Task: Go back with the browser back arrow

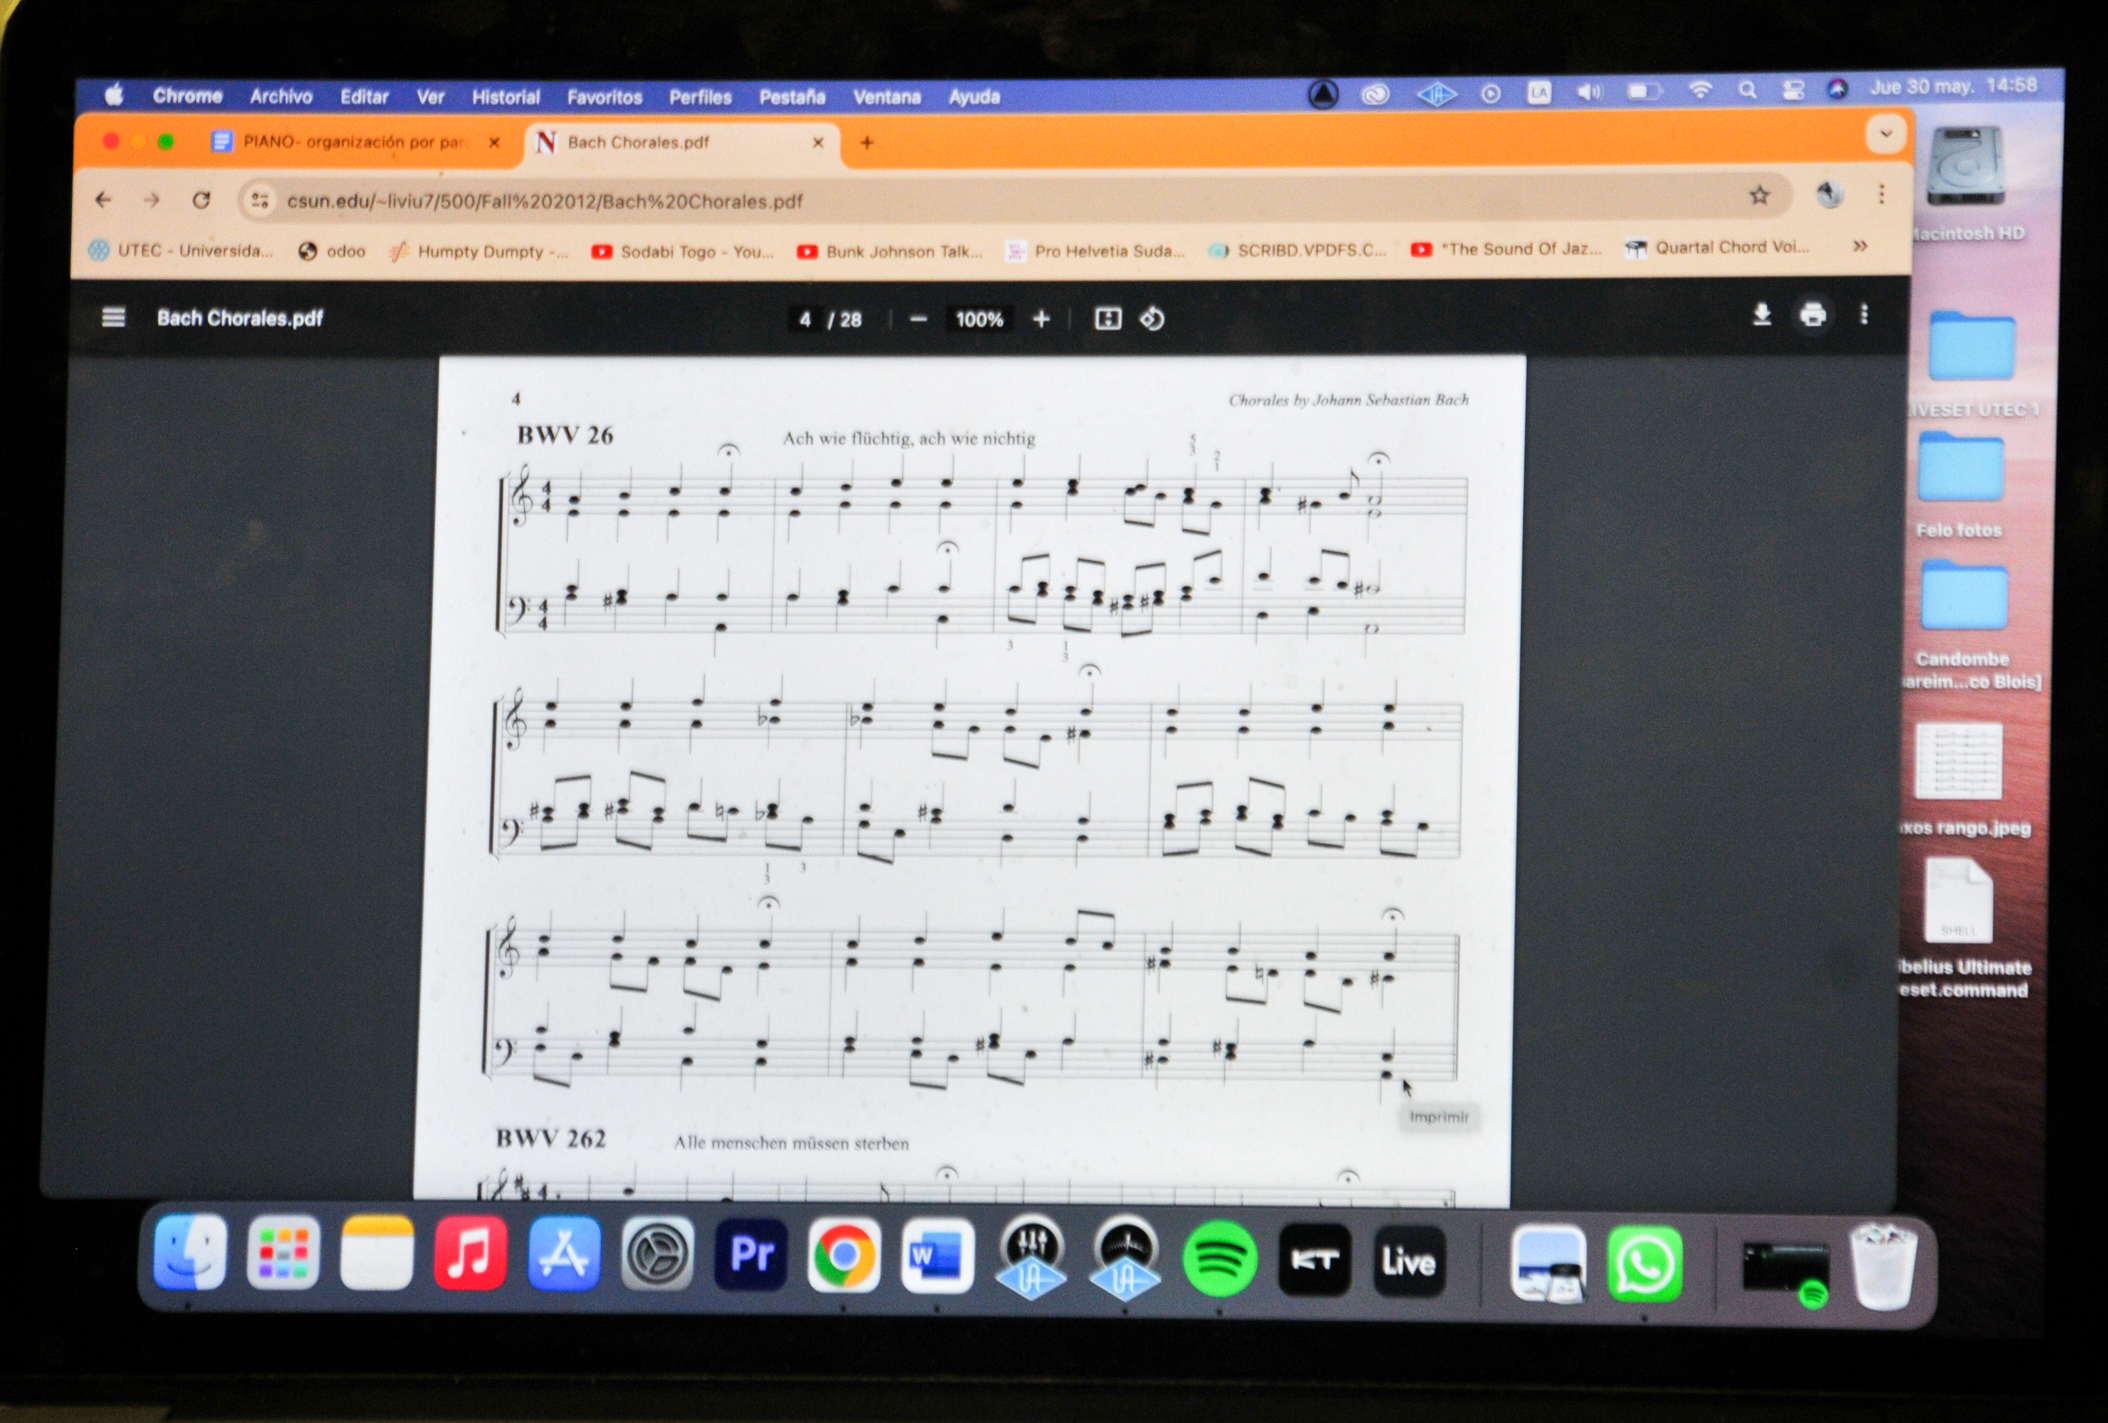Action: 104,200
